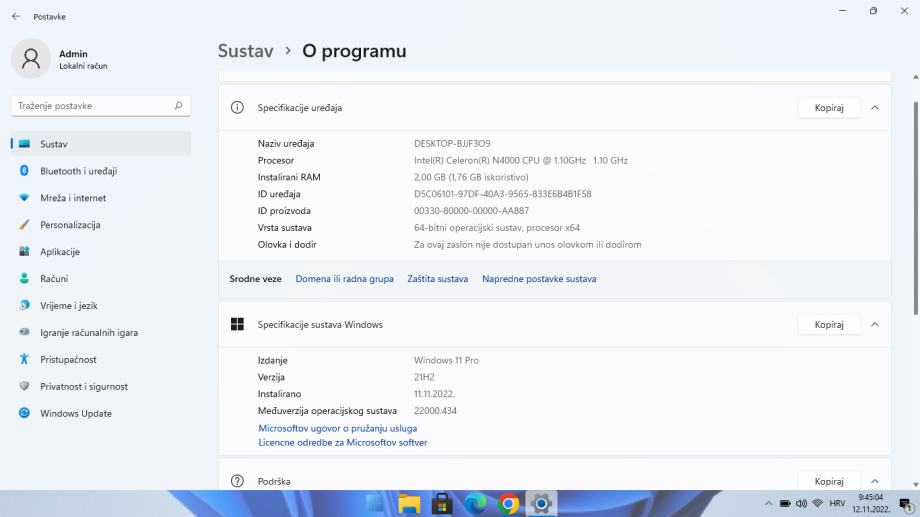Select Sustav in the sidebar
This screenshot has width=920, height=517.
coord(101,144)
